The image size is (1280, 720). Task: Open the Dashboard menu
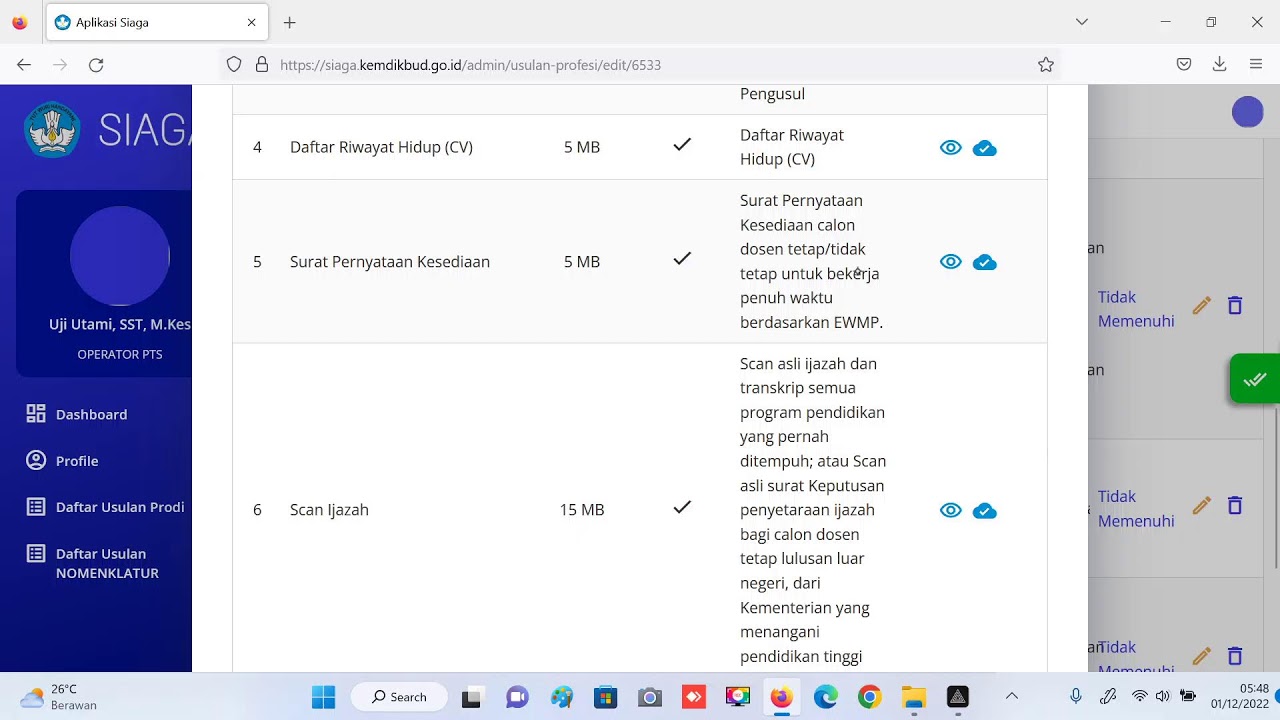click(x=91, y=414)
